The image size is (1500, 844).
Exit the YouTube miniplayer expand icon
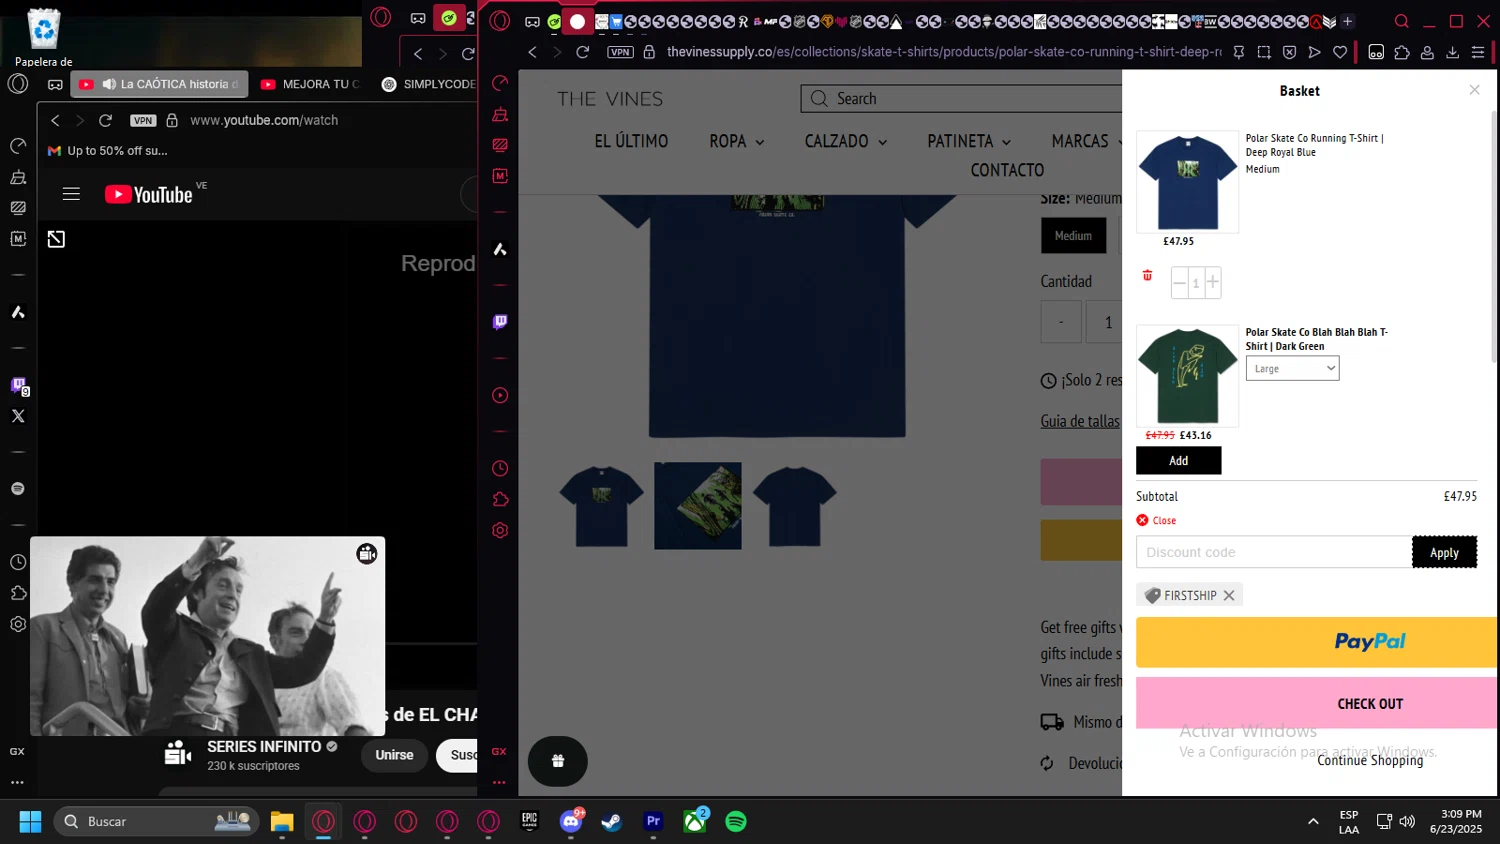click(x=56, y=239)
